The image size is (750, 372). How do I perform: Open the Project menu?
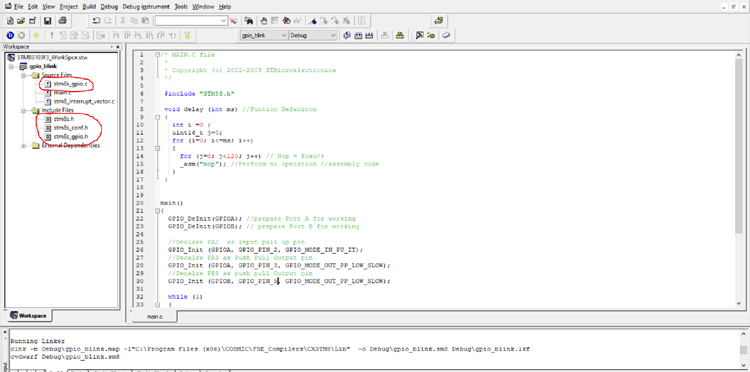tap(69, 7)
